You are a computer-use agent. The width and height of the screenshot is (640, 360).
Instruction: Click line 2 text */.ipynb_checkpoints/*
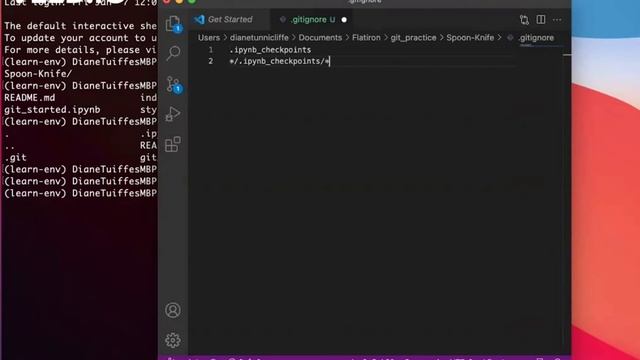[x=279, y=61]
